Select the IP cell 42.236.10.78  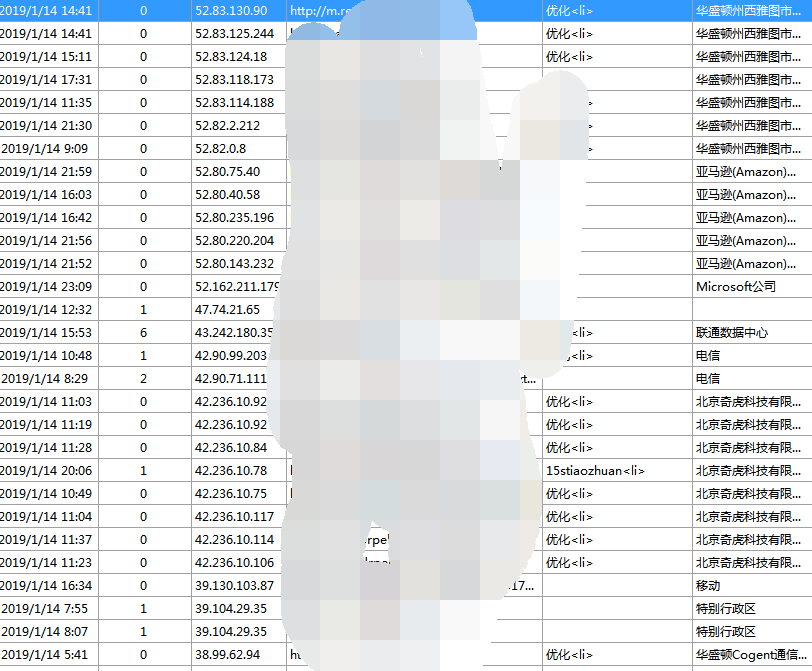tap(231, 471)
